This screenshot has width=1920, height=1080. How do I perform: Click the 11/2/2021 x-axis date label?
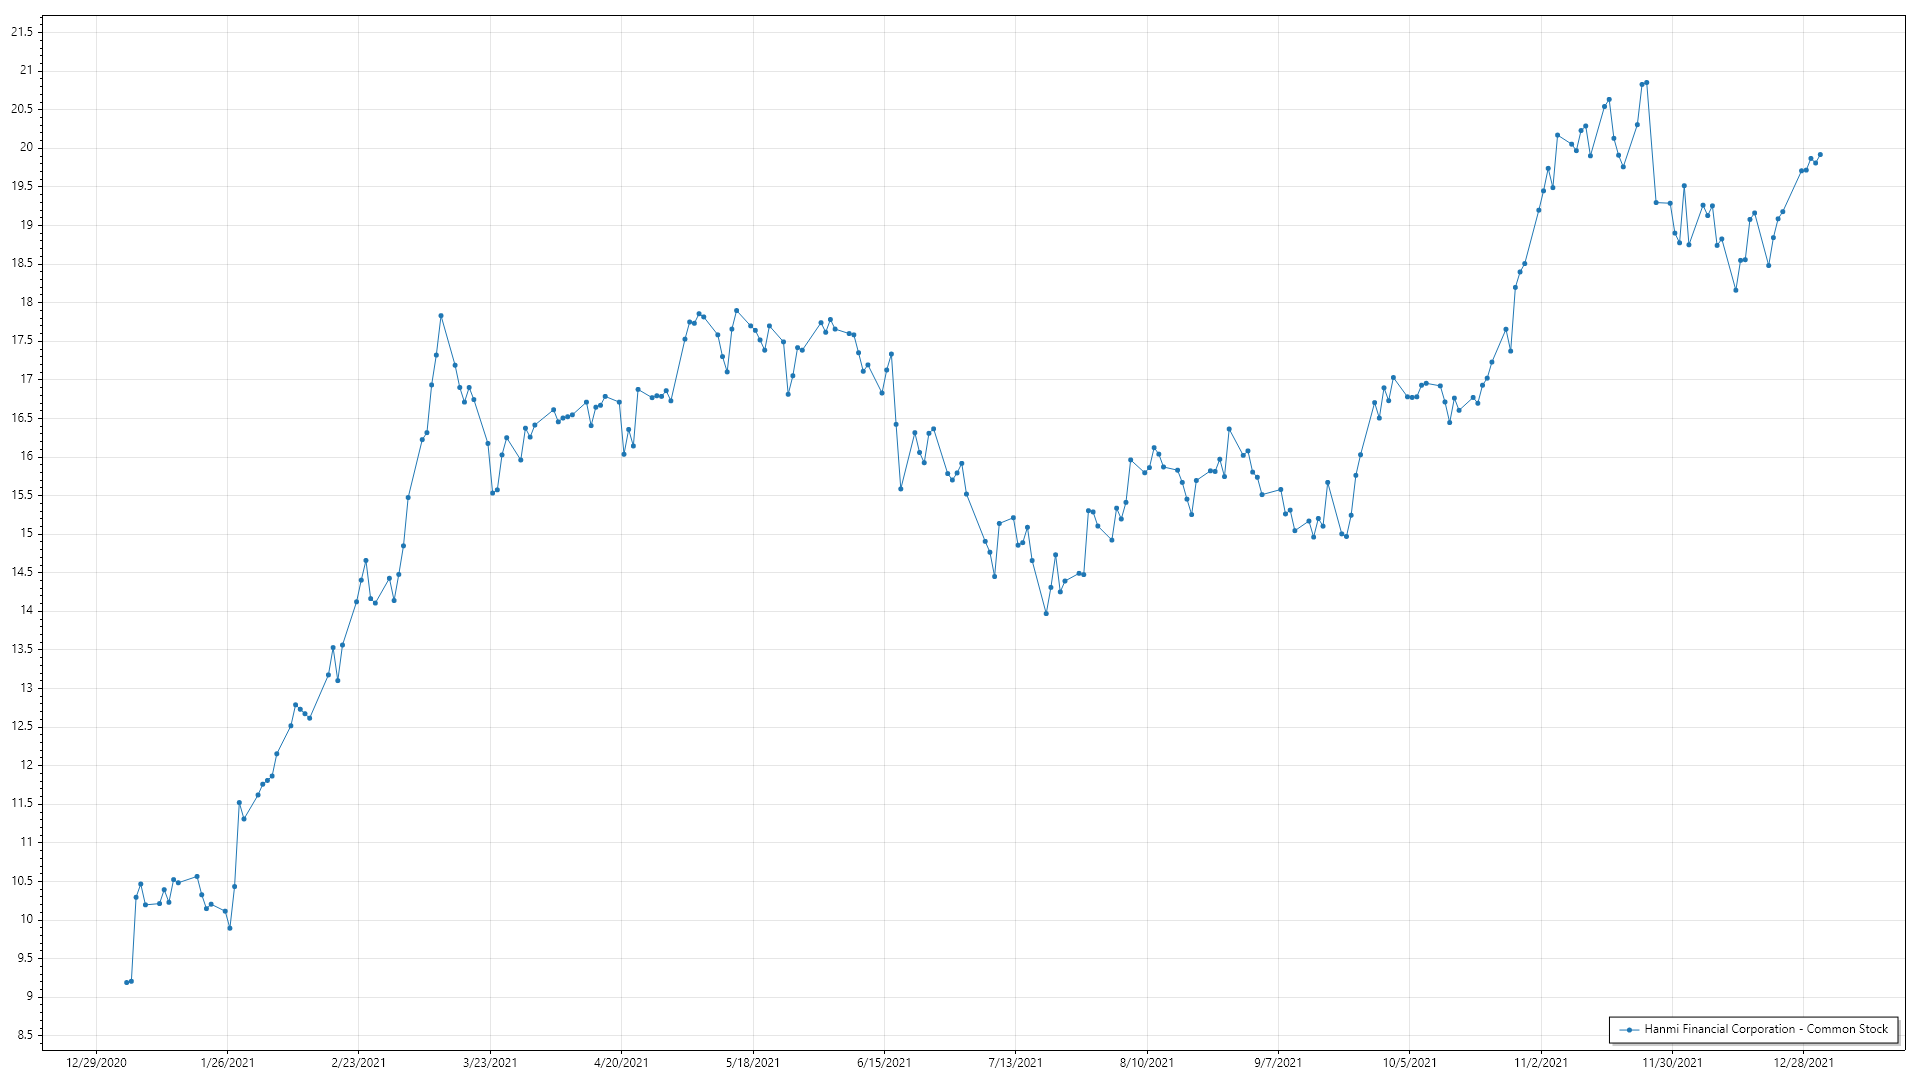click(x=1541, y=1062)
